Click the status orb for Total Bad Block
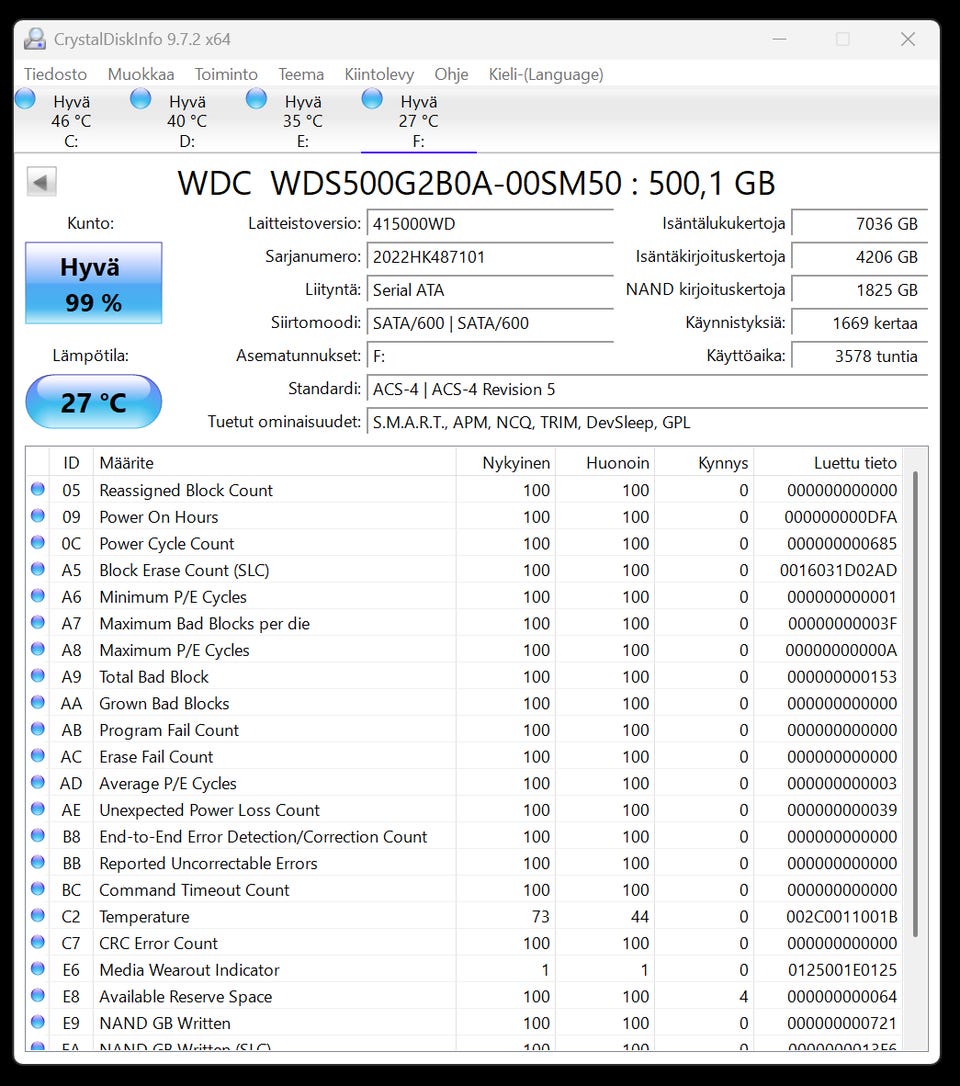 pyautogui.click(x=38, y=676)
